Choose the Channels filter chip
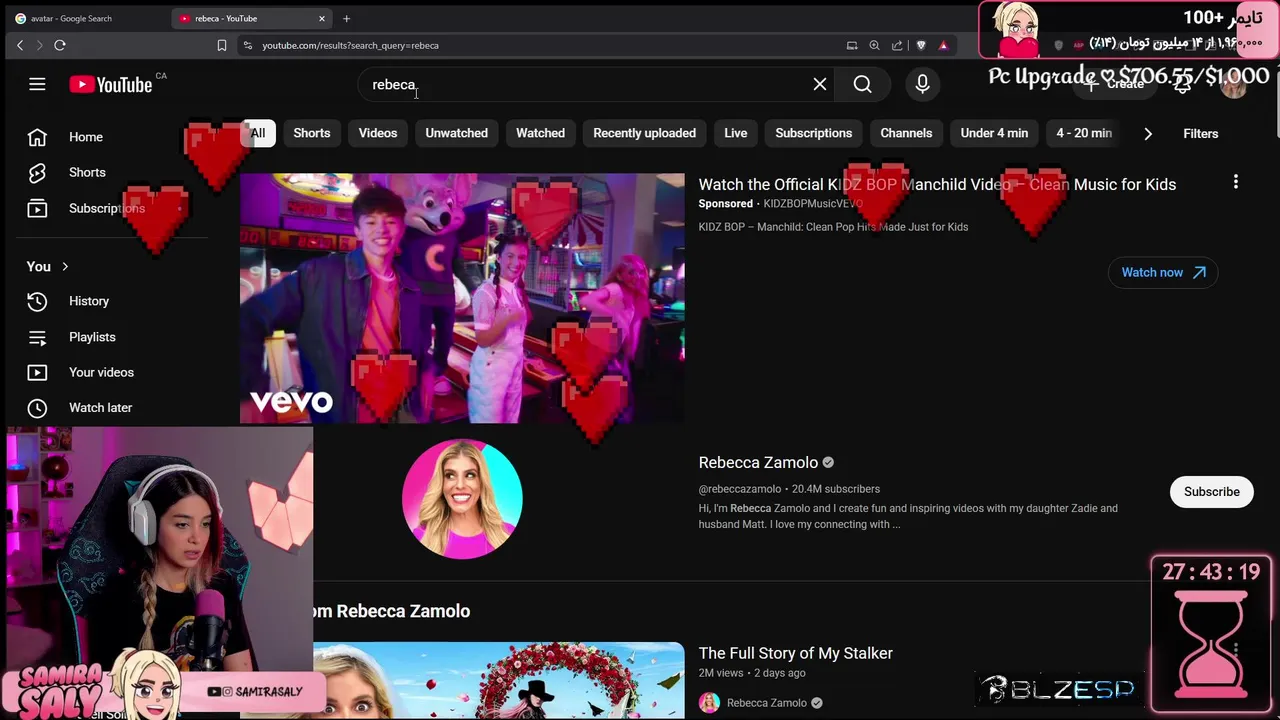Viewport: 1280px width, 720px height. click(x=906, y=133)
